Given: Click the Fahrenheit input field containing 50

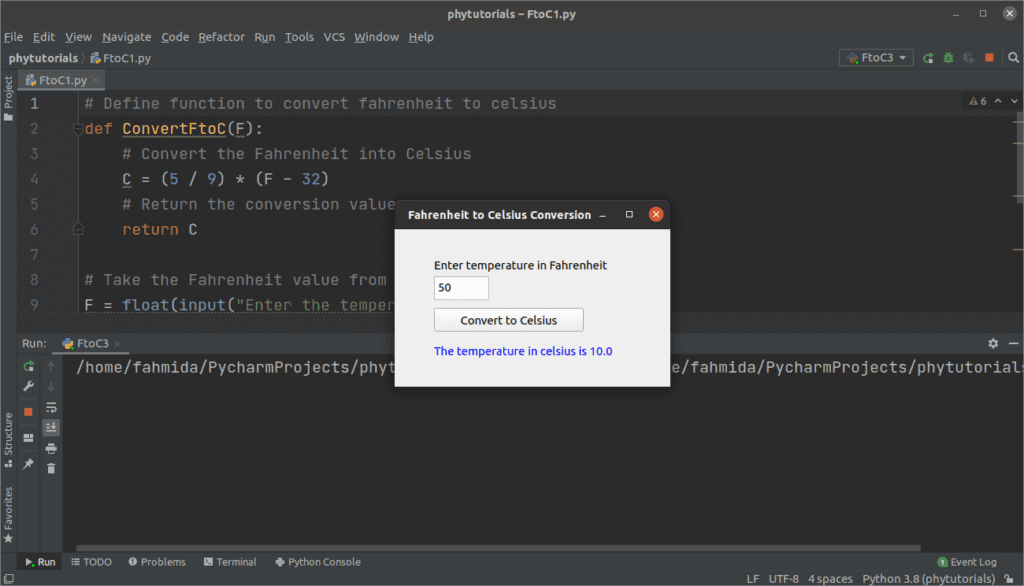Looking at the screenshot, I should pyautogui.click(x=460, y=288).
